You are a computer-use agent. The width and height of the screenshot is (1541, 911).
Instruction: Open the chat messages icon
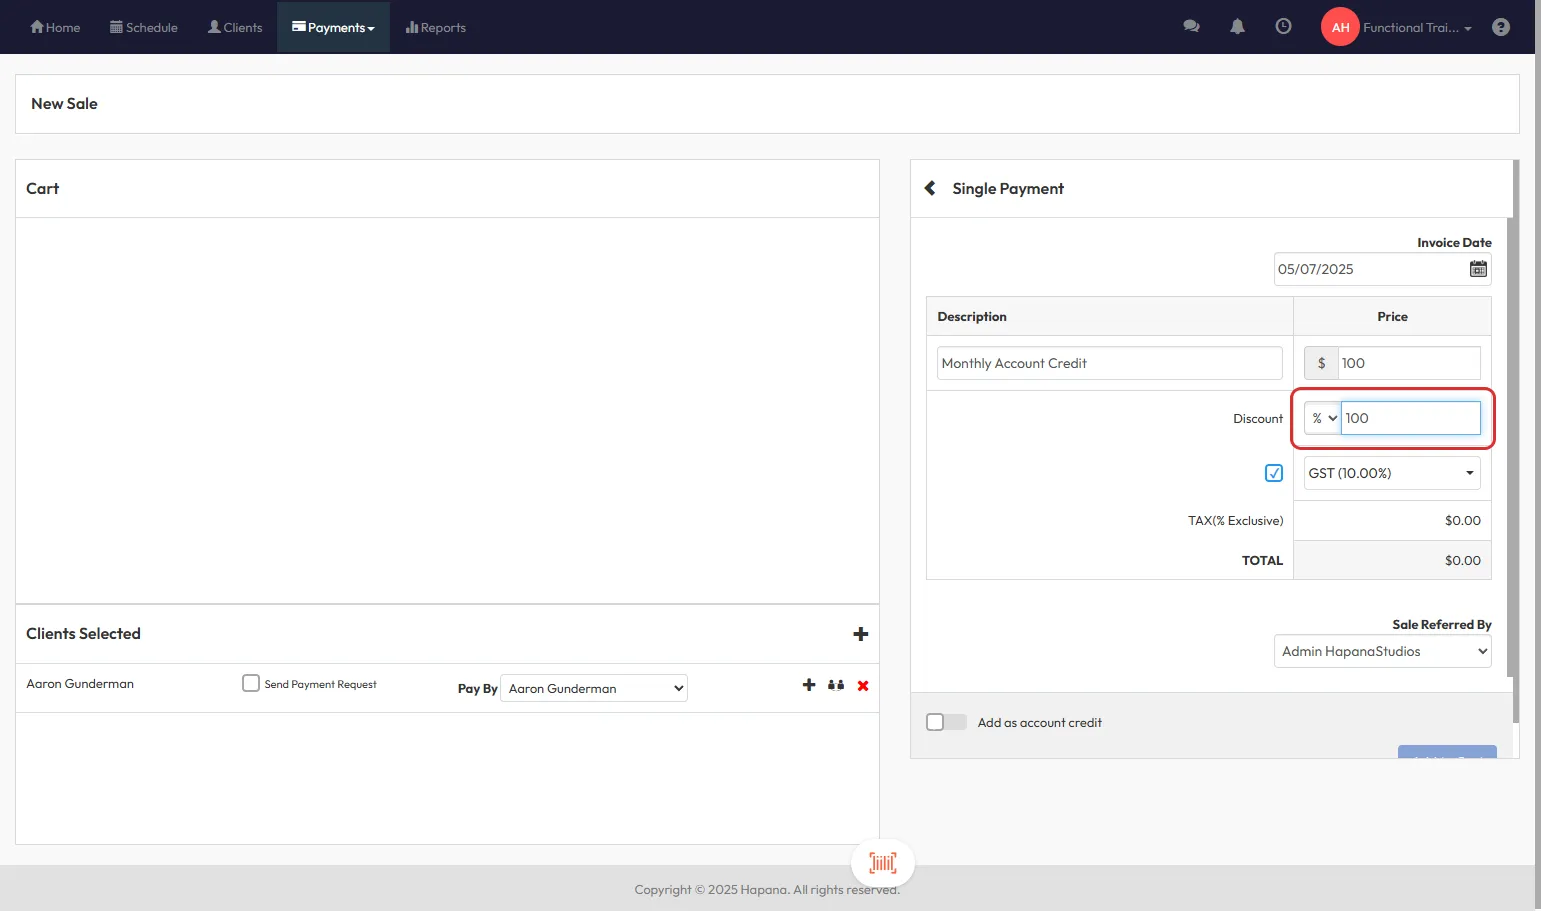[1191, 27]
